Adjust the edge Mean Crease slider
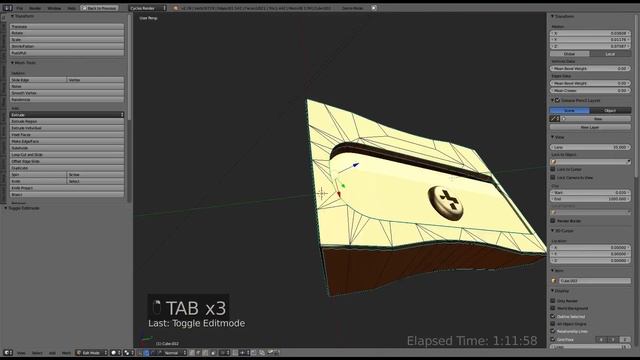Viewport: 640px width, 360px height. tap(590, 90)
